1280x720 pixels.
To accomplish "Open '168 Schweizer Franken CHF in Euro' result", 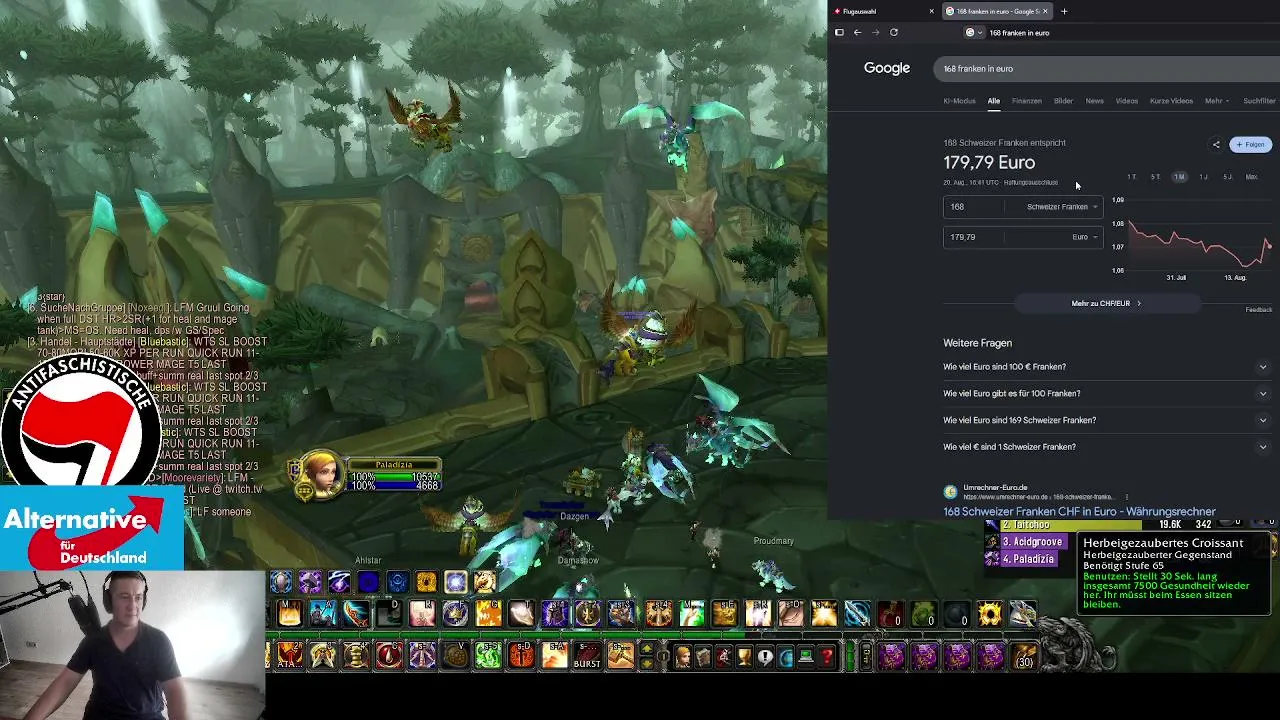I will (x=1079, y=511).
